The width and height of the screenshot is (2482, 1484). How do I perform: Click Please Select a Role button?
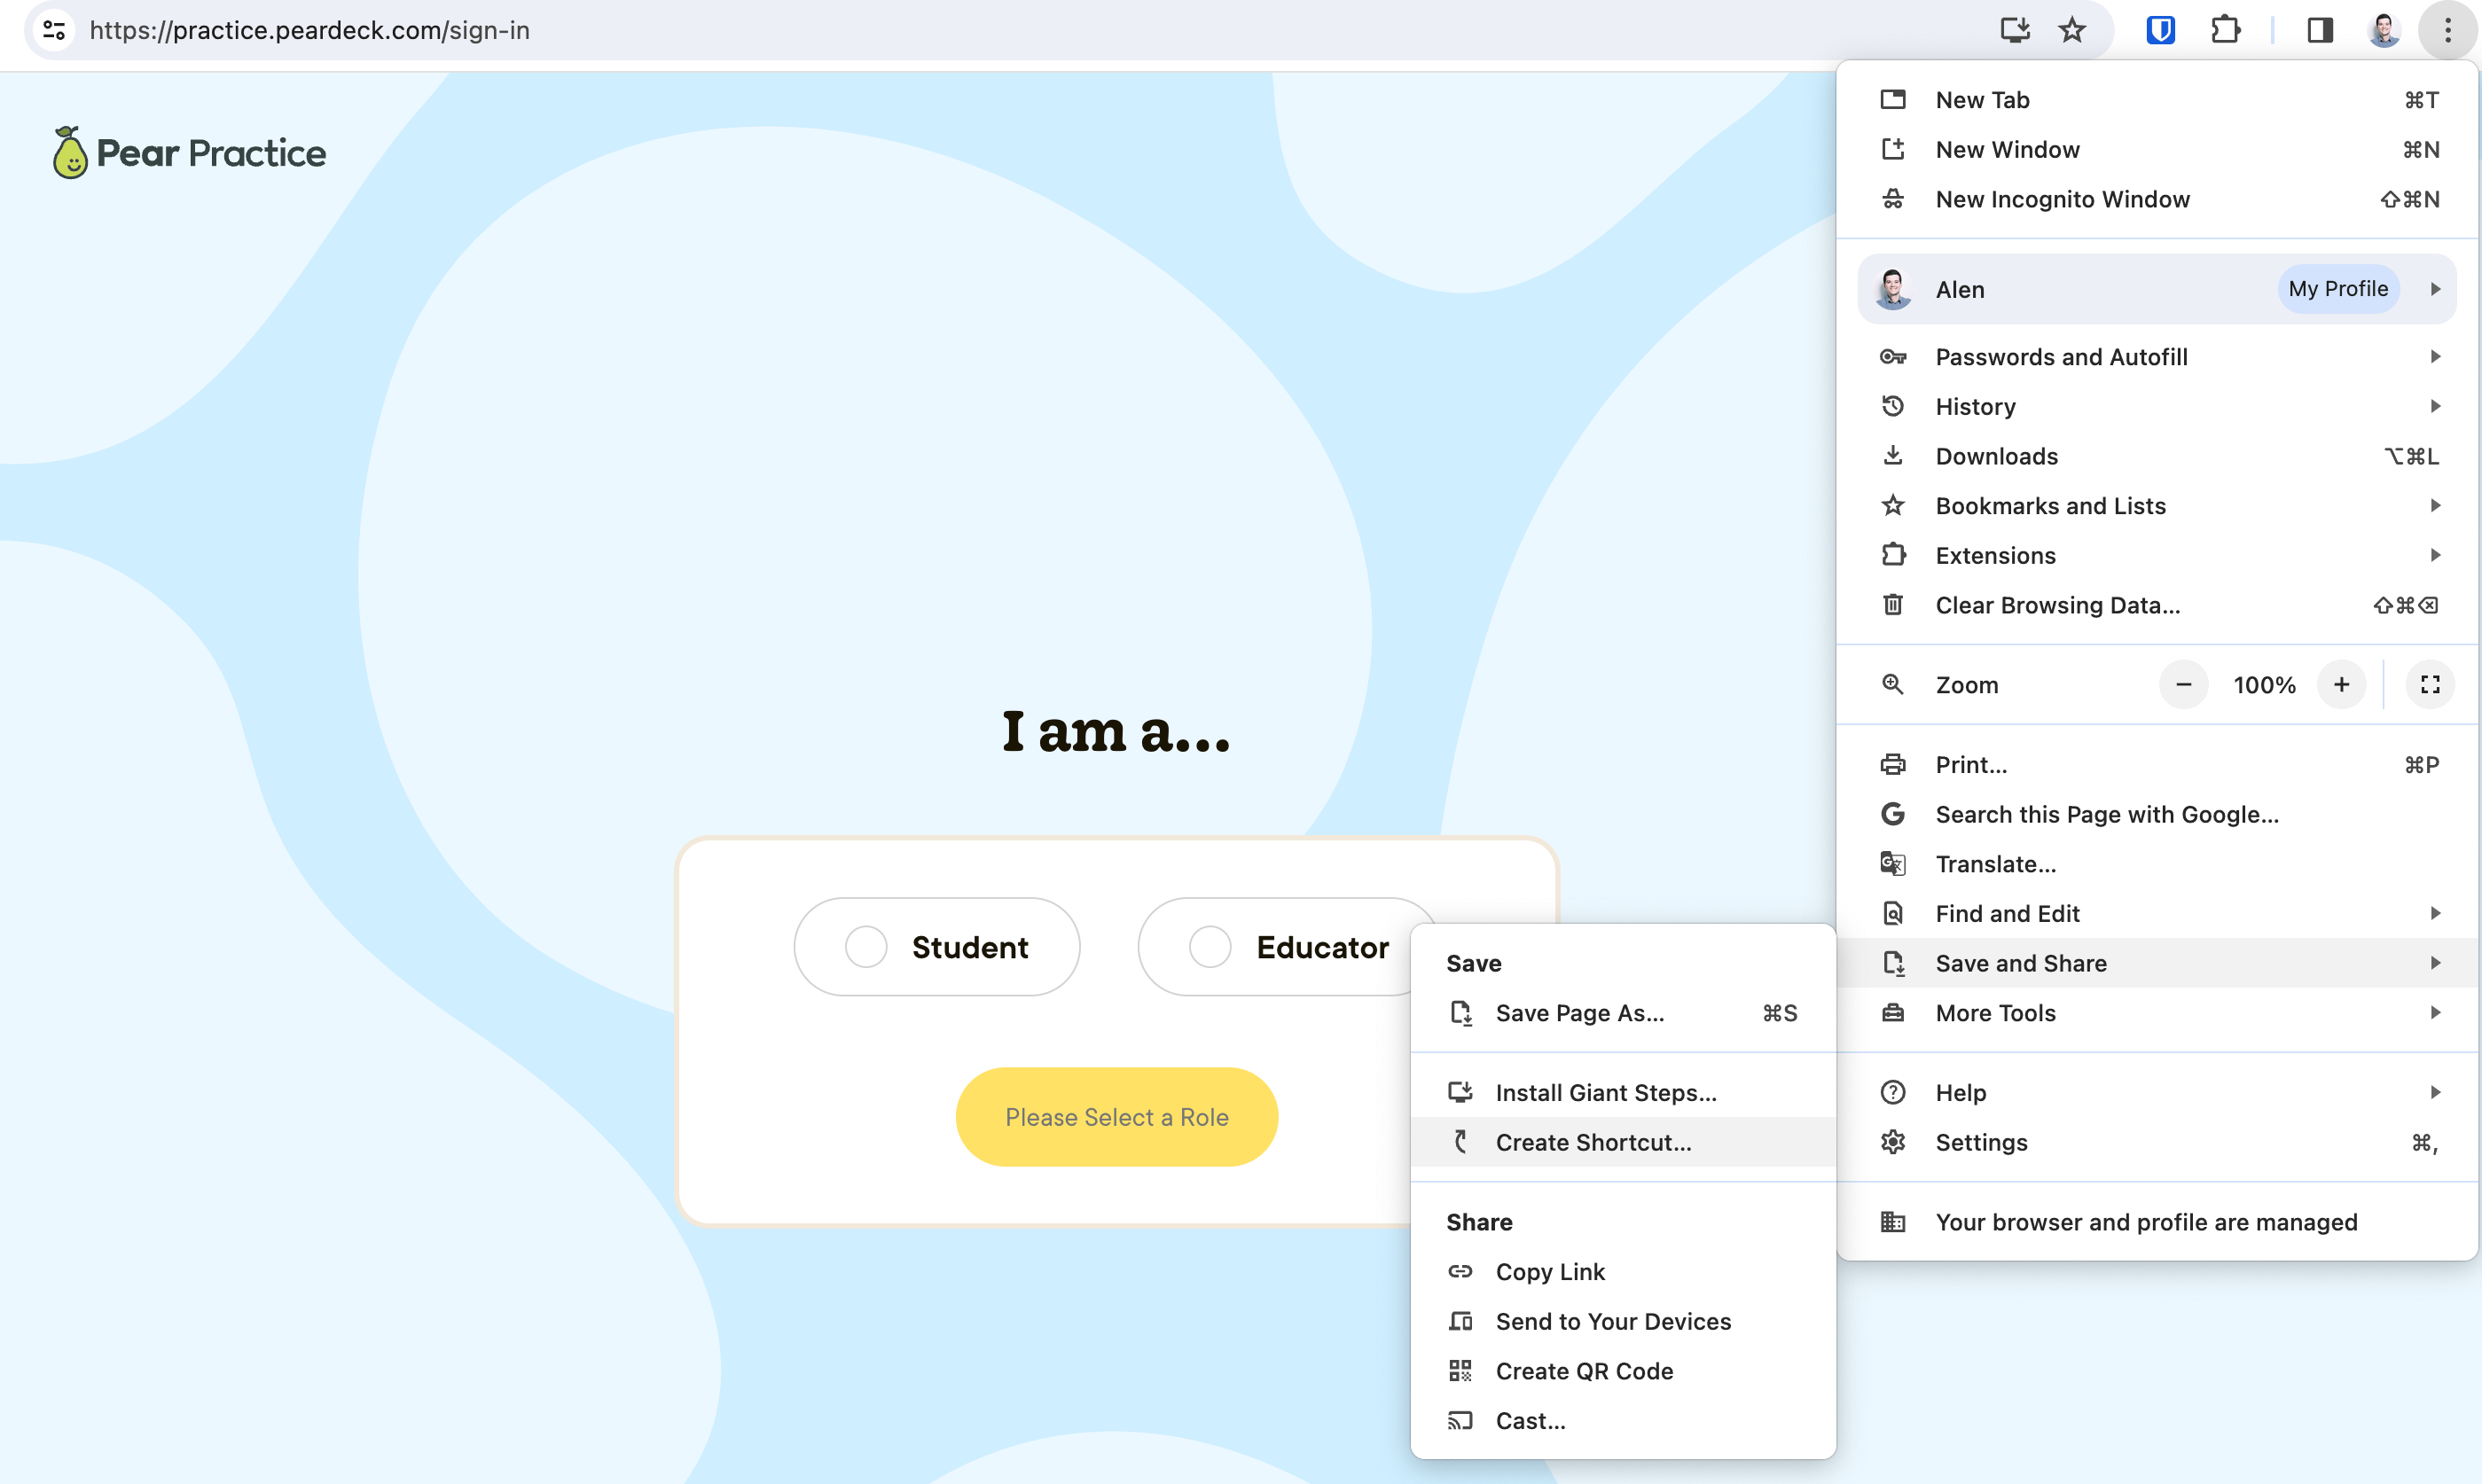pyautogui.click(x=1116, y=1117)
